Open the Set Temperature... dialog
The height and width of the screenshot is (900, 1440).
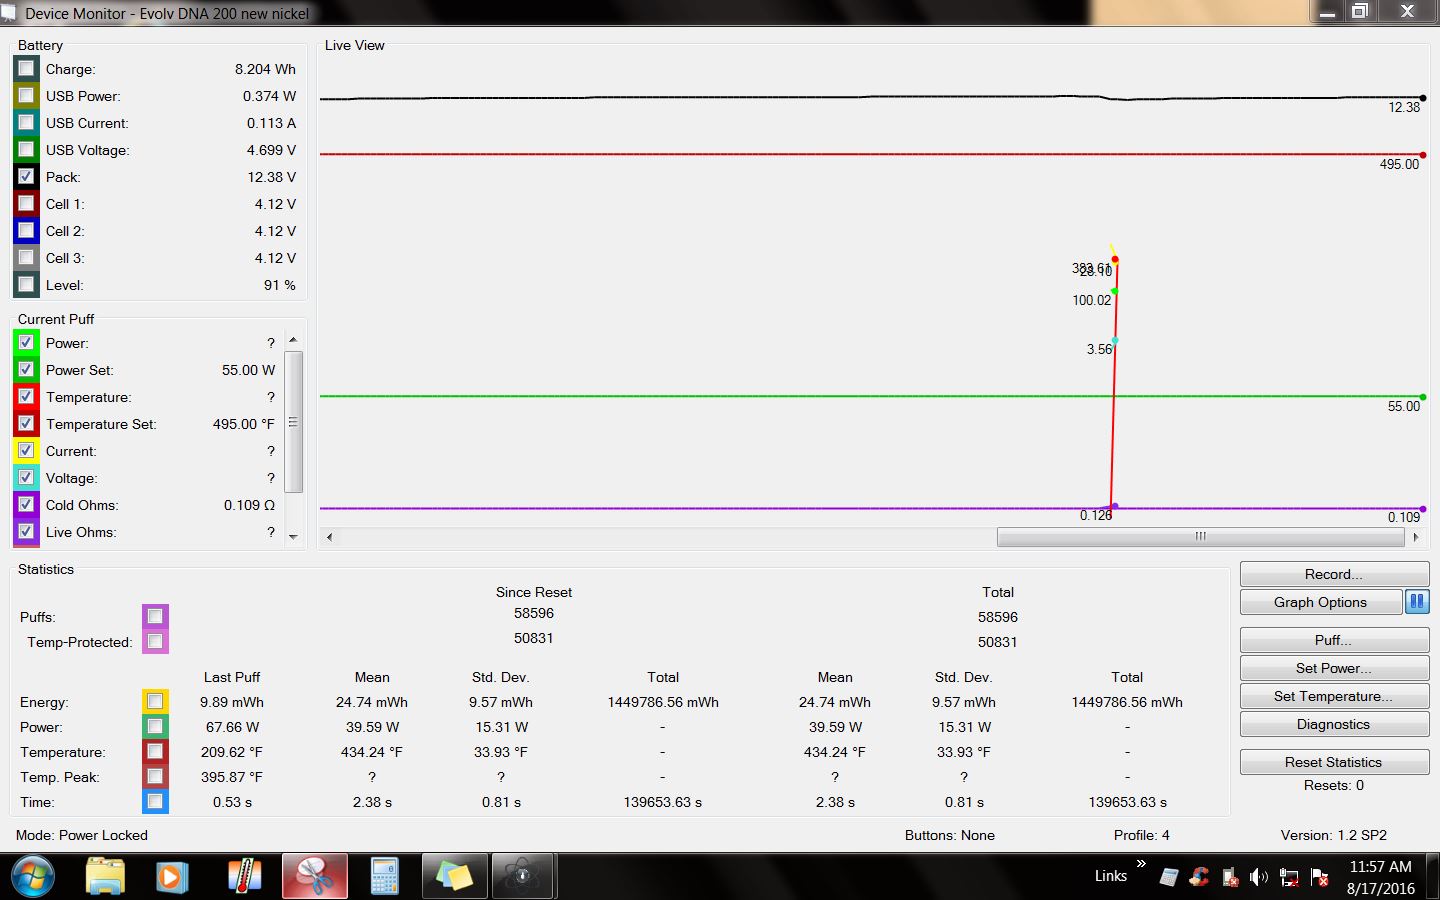[x=1334, y=696]
